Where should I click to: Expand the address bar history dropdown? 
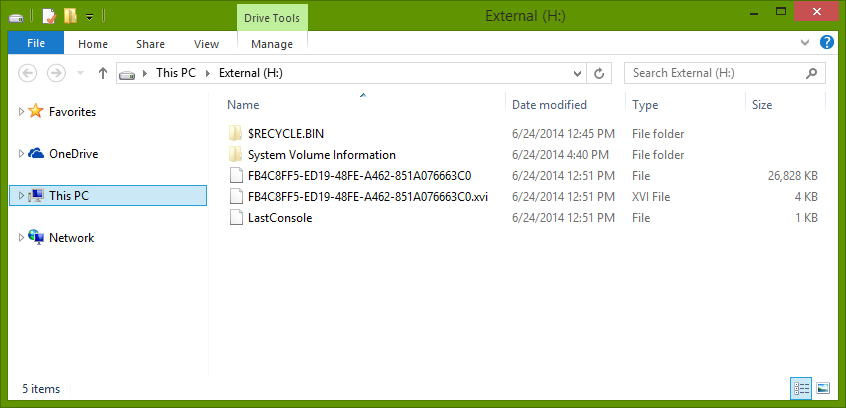(577, 73)
